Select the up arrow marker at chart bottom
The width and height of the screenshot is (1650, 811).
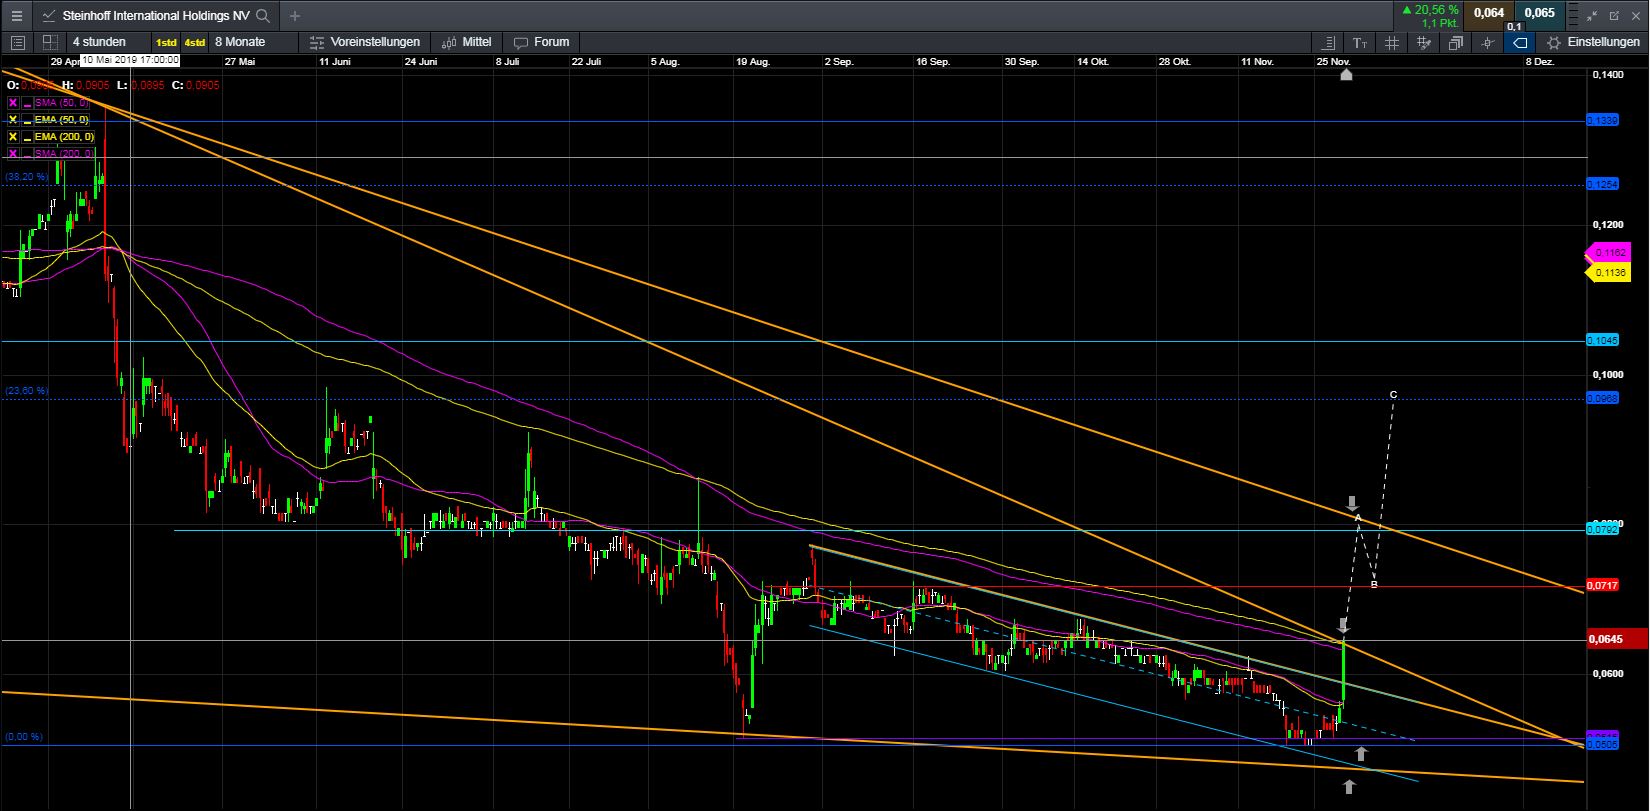(x=1349, y=787)
